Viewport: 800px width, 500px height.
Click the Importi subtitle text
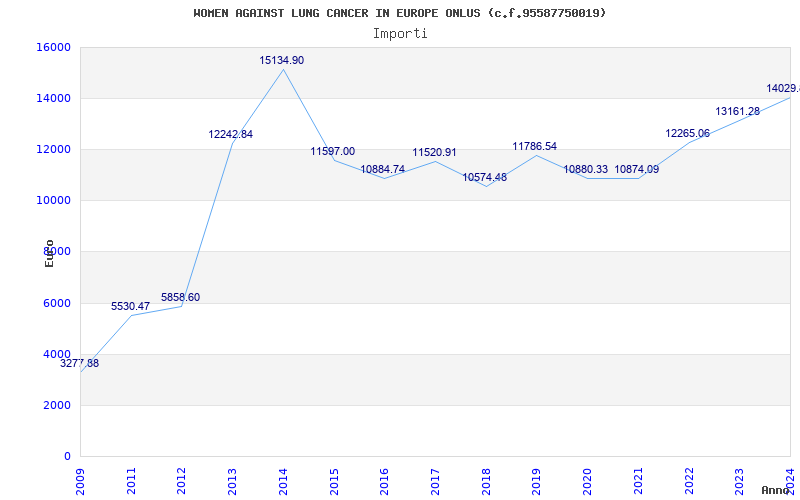(x=399, y=33)
